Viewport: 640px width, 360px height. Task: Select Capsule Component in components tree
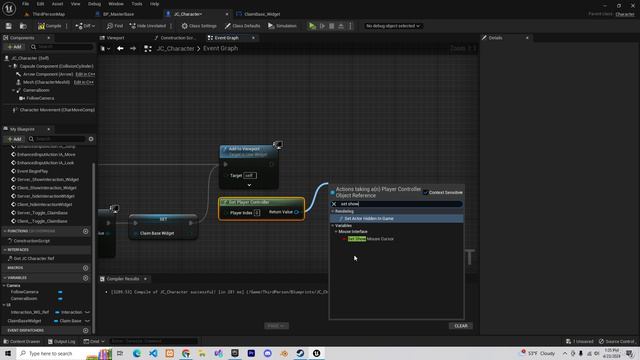56,66
